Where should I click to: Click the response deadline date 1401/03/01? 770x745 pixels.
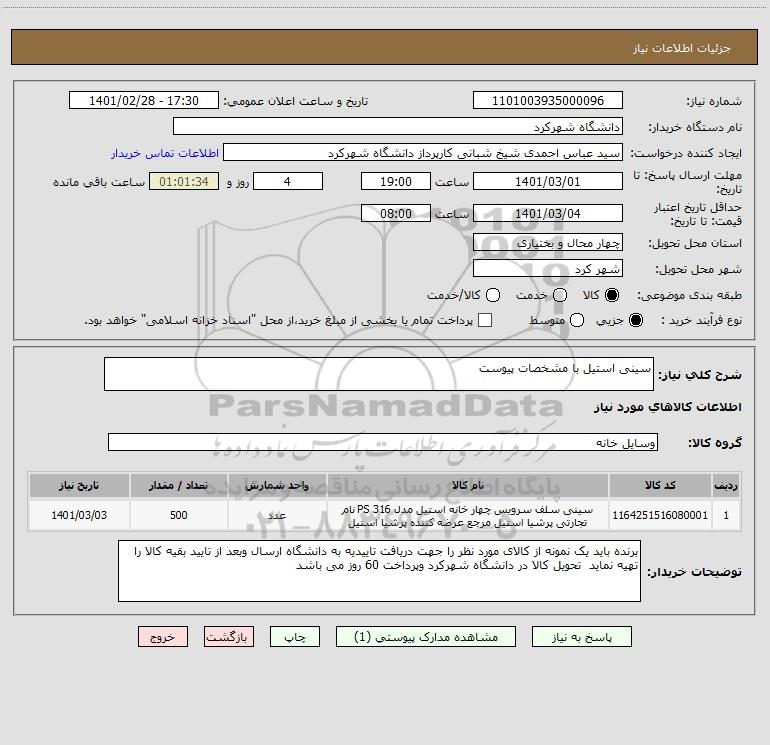pyautogui.click(x=548, y=181)
